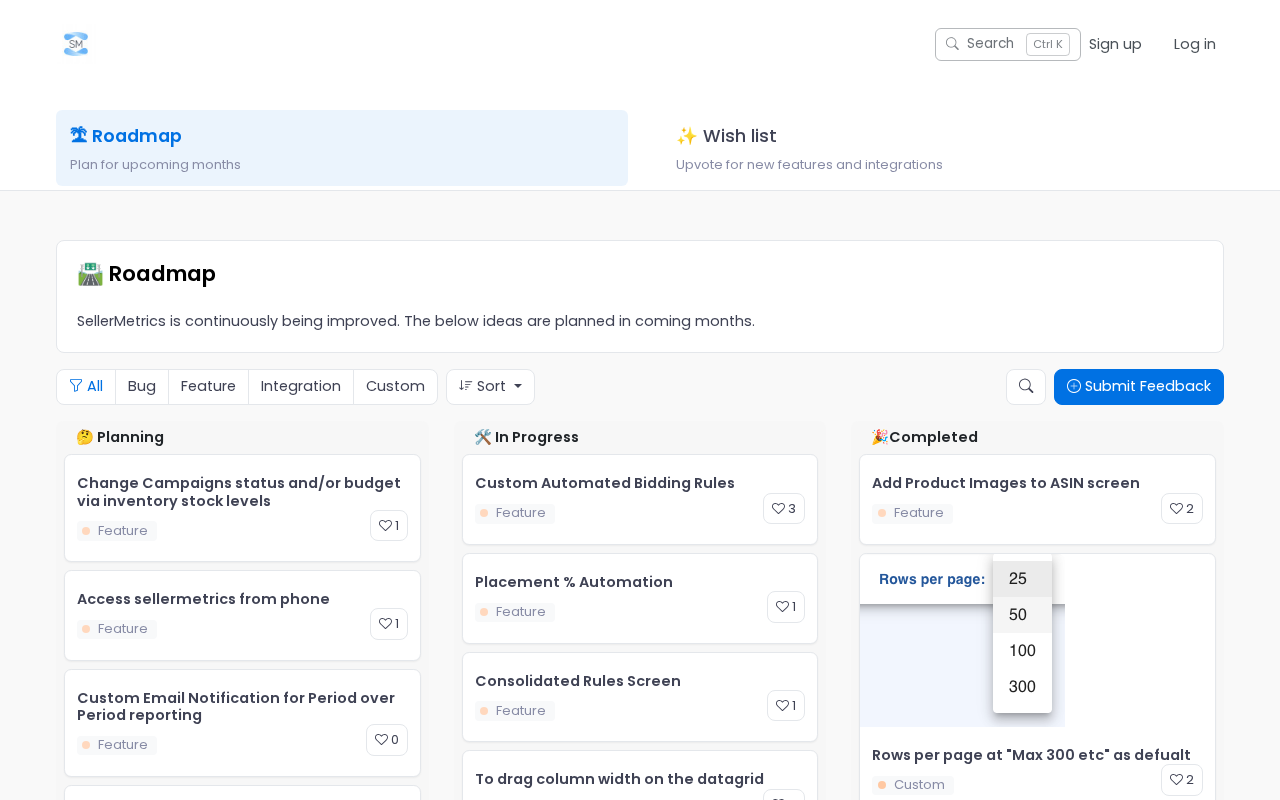
Task: Click the Completed column header
Action: click(x=924, y=437)
